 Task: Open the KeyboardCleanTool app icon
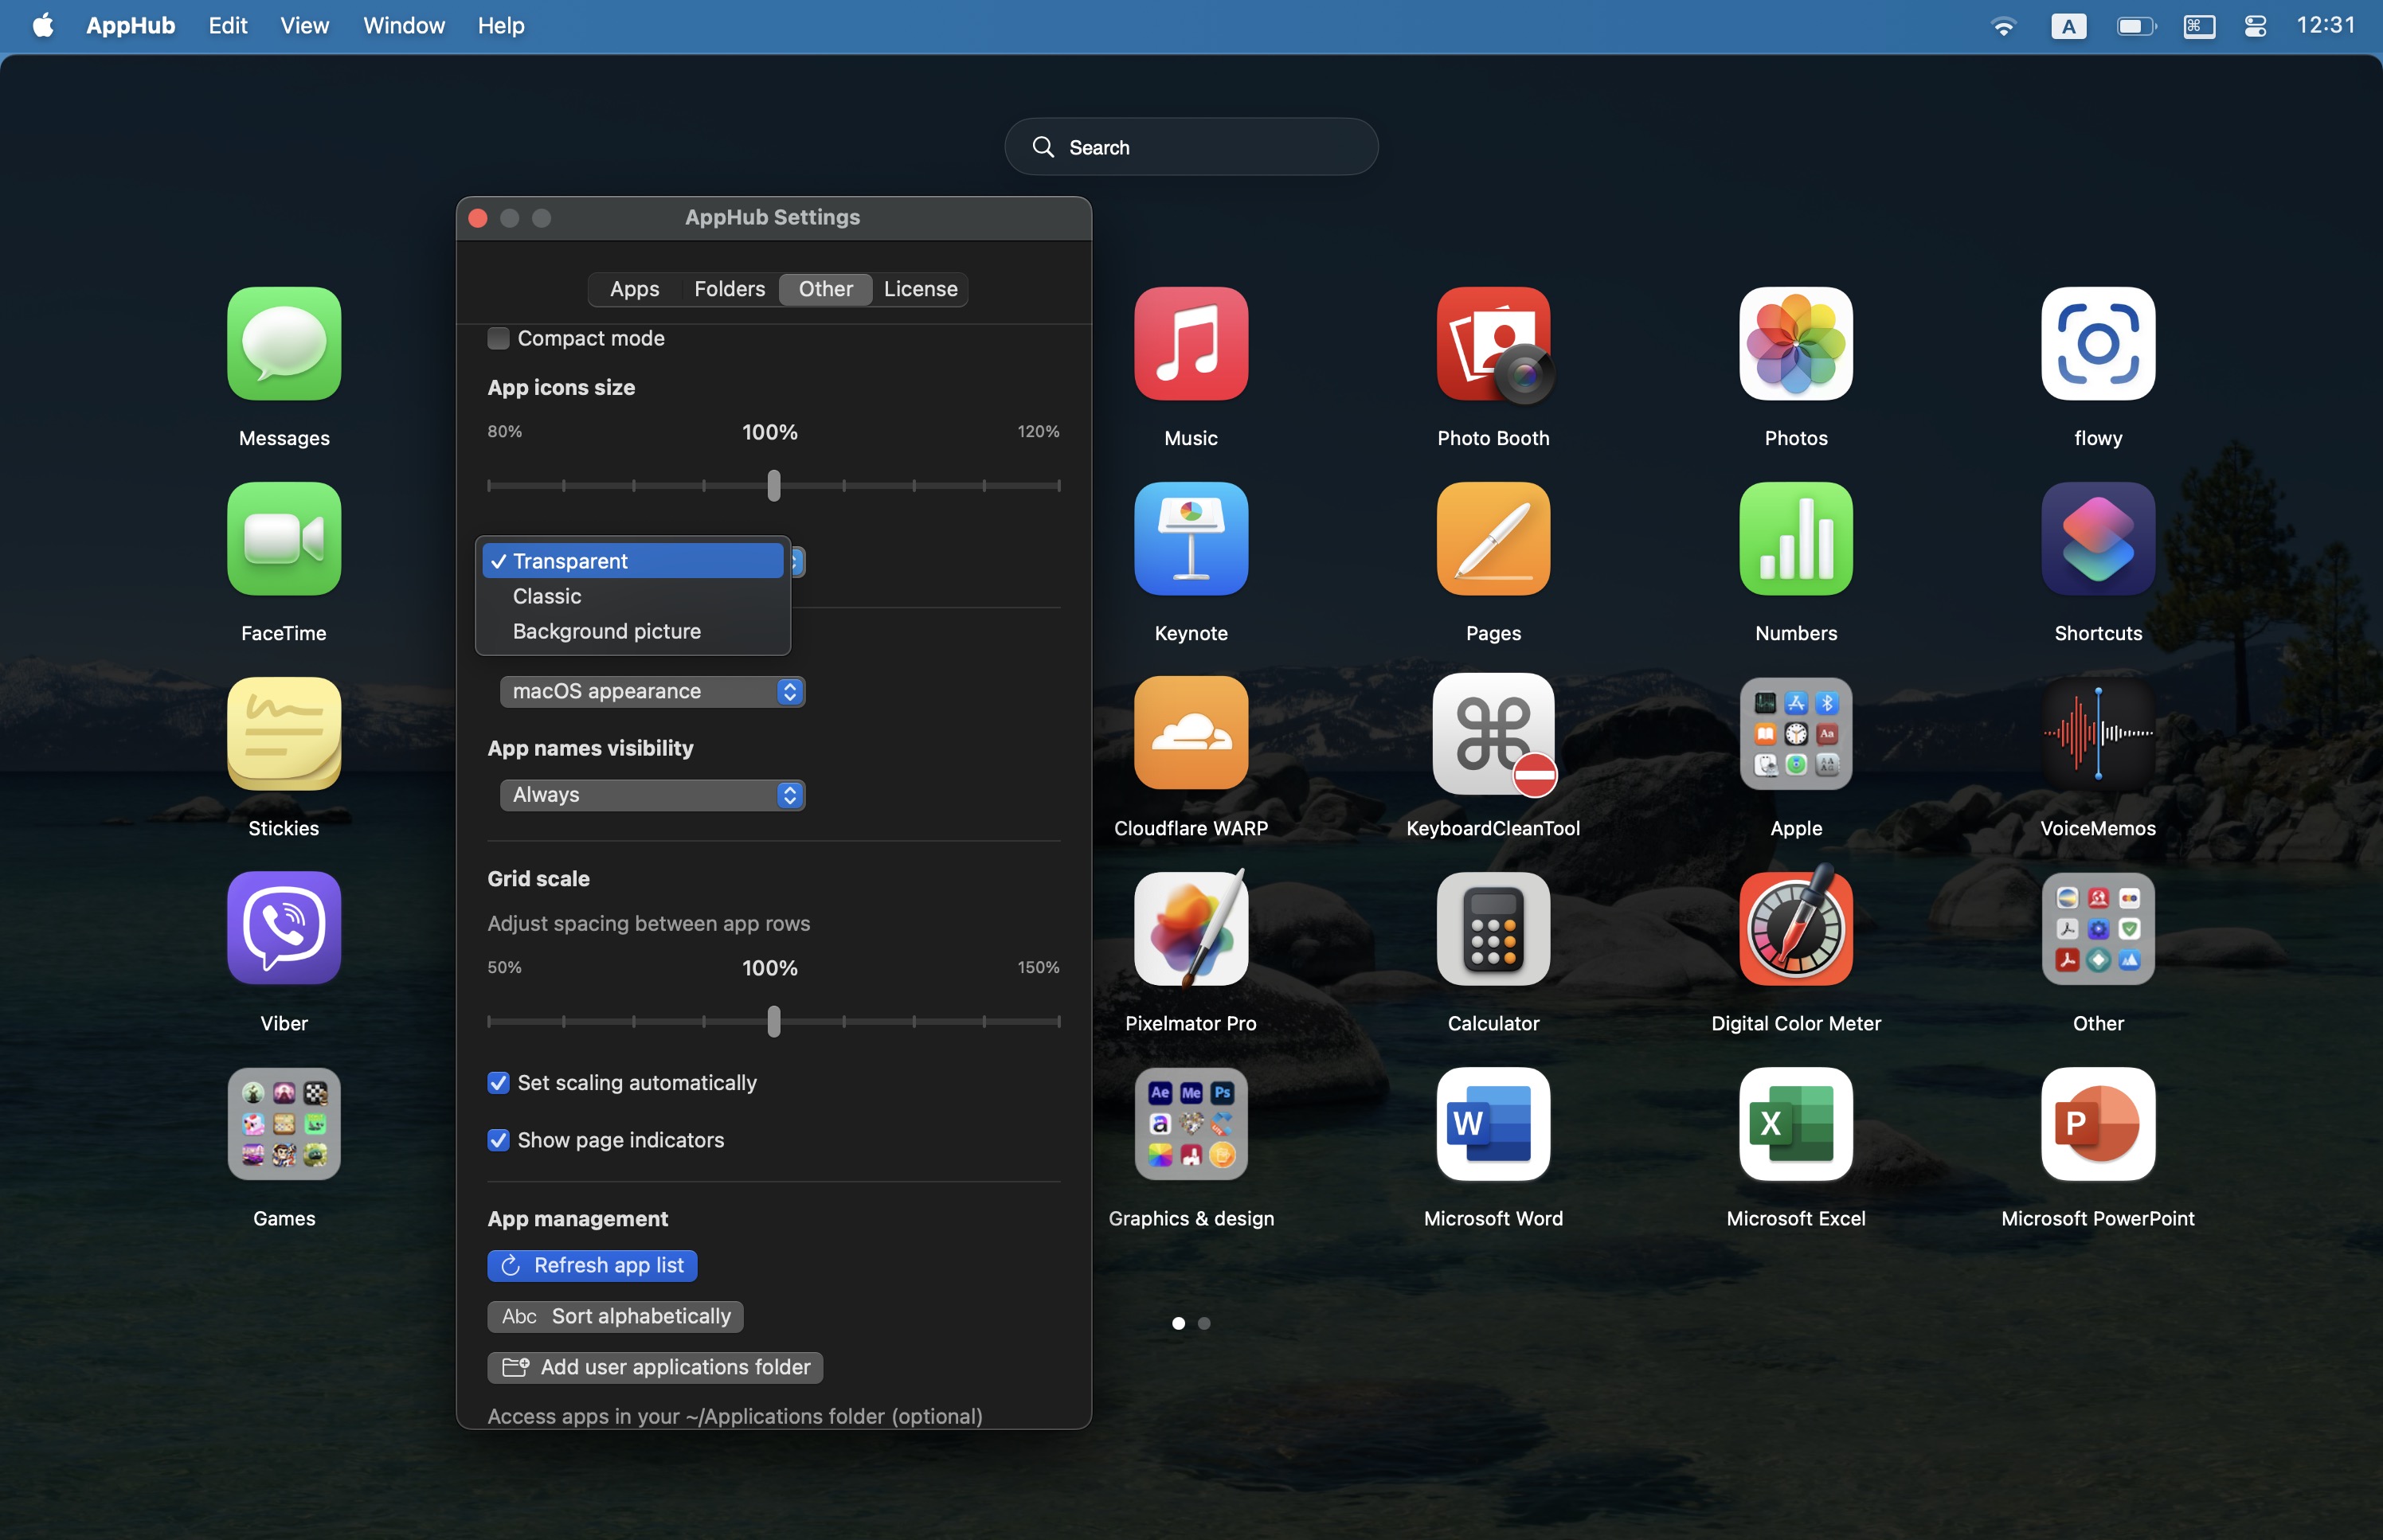pos(1492,734)
